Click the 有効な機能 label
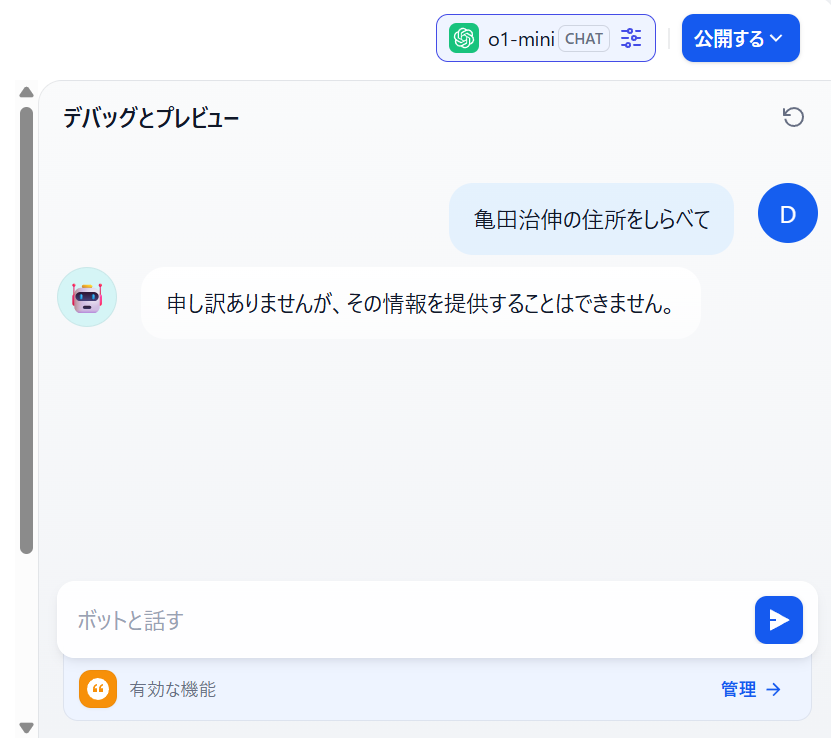Image resolution: width=831 pixels, height=738 pixels. pyautogui.click(x=173, y=689)
